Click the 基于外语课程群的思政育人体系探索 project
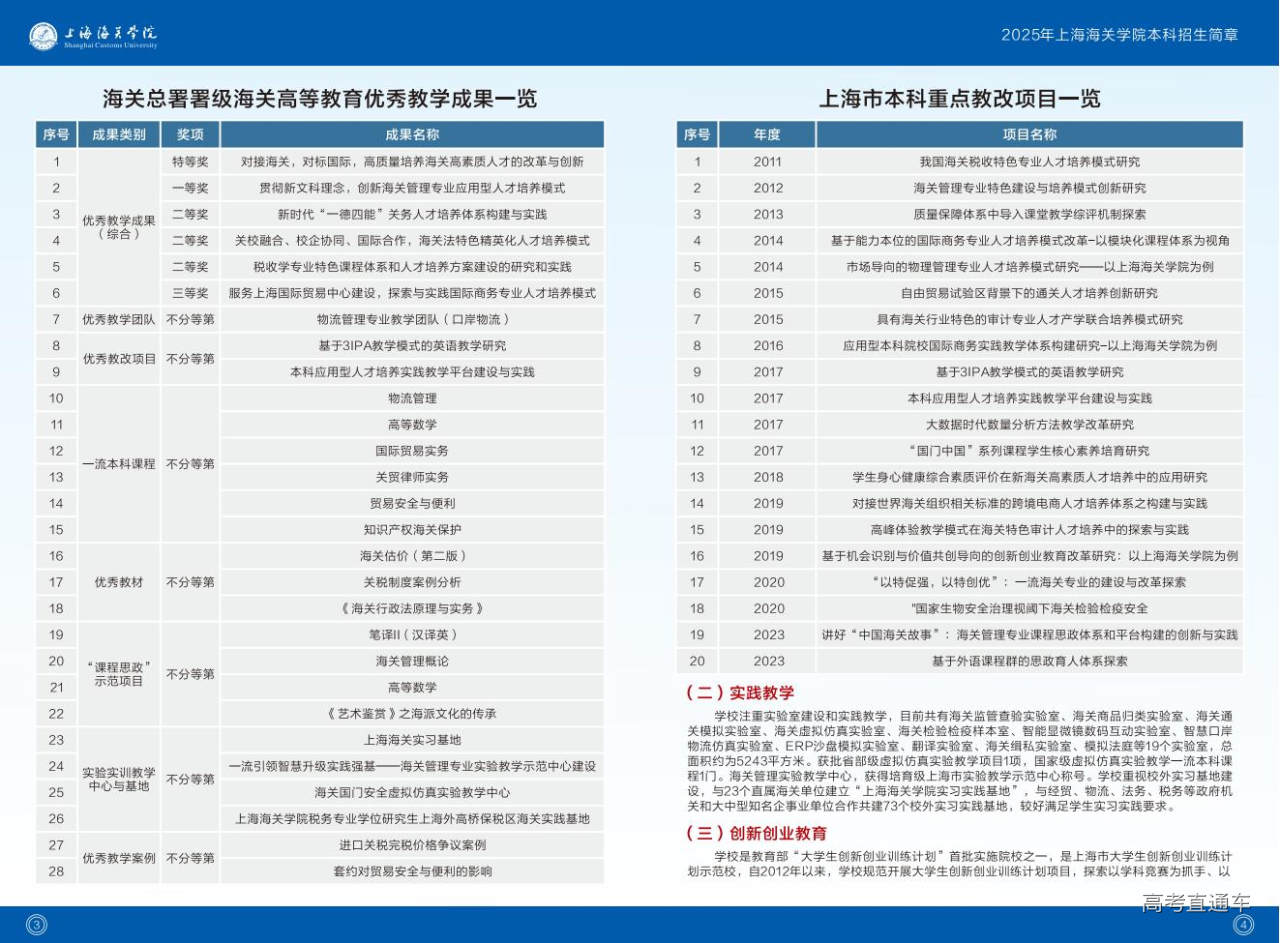Viewport: 1280px width, 943px height. (1029, 661)
